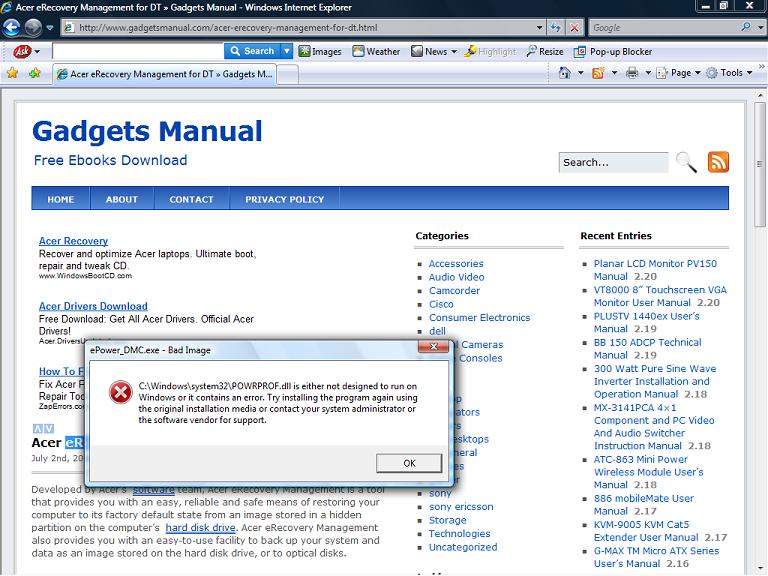Screen dimensions: 768x576
Task: Open the ABOUT navigation item
Action: (122, 199)
